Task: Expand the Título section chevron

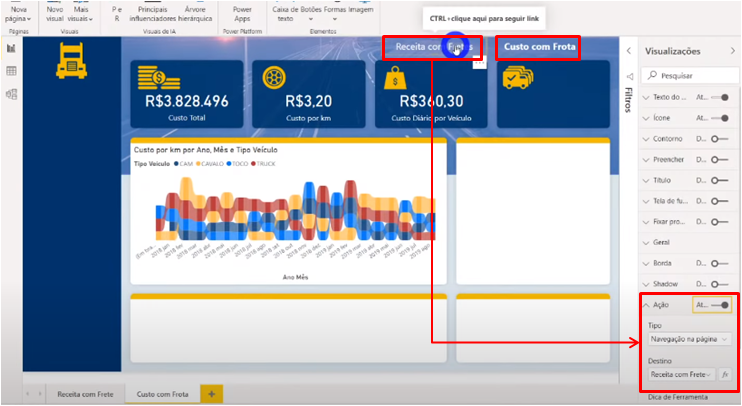Action: (x=646, y=180)
